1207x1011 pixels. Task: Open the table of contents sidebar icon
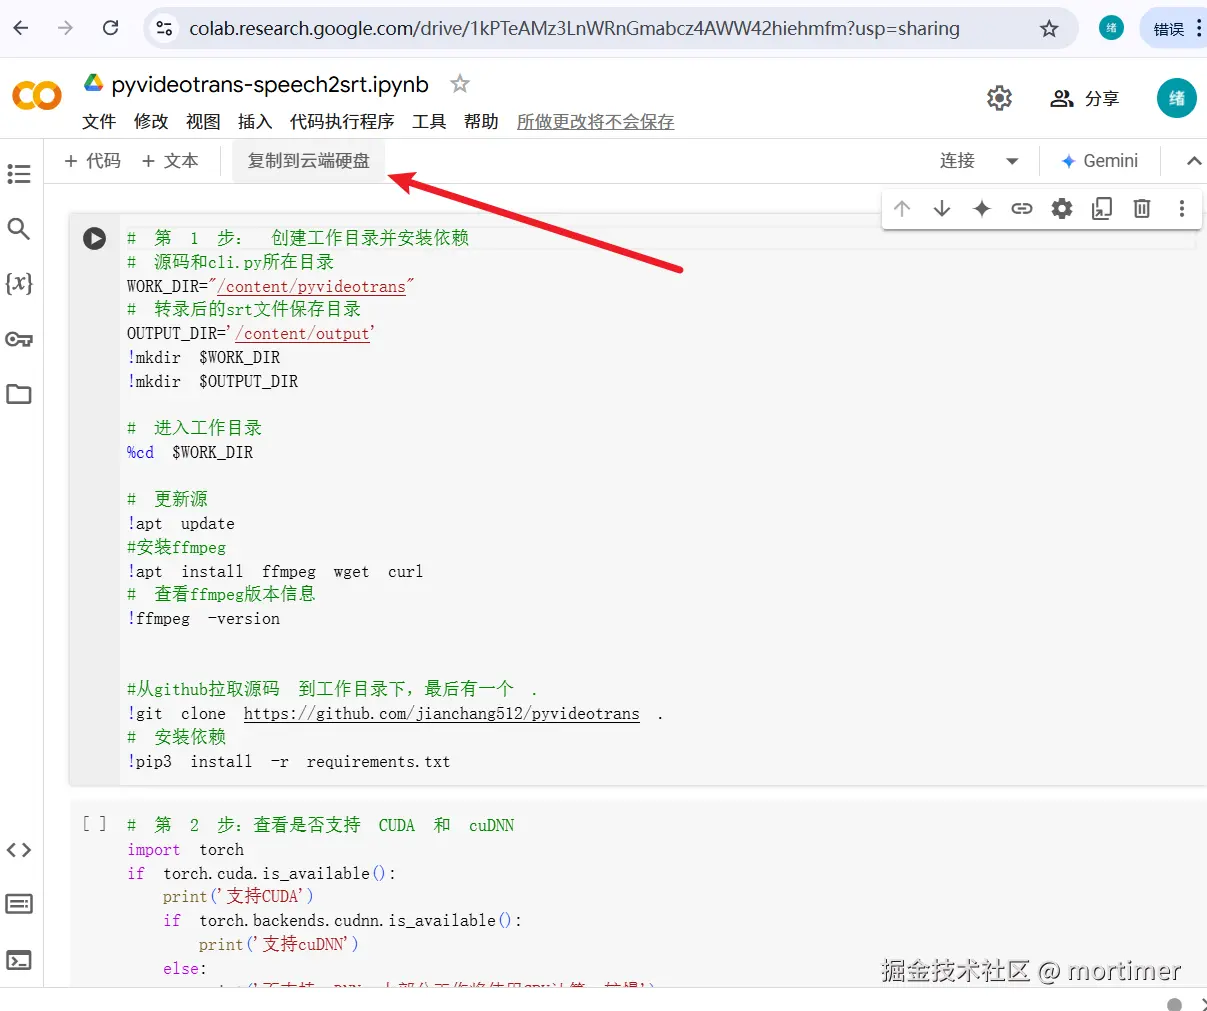tap(19, 174)
